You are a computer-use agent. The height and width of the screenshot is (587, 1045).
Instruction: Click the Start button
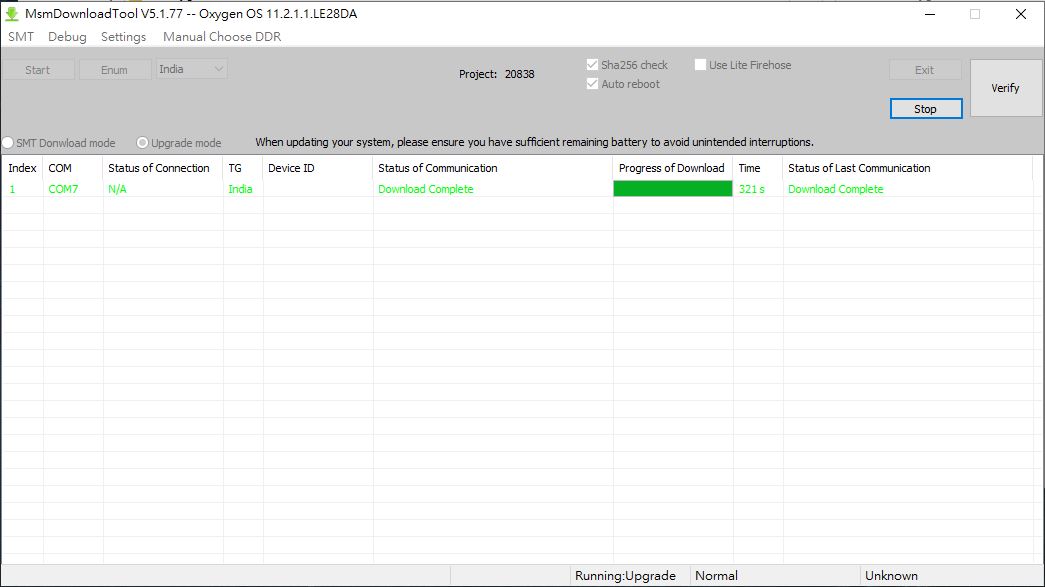pos(37,69)
